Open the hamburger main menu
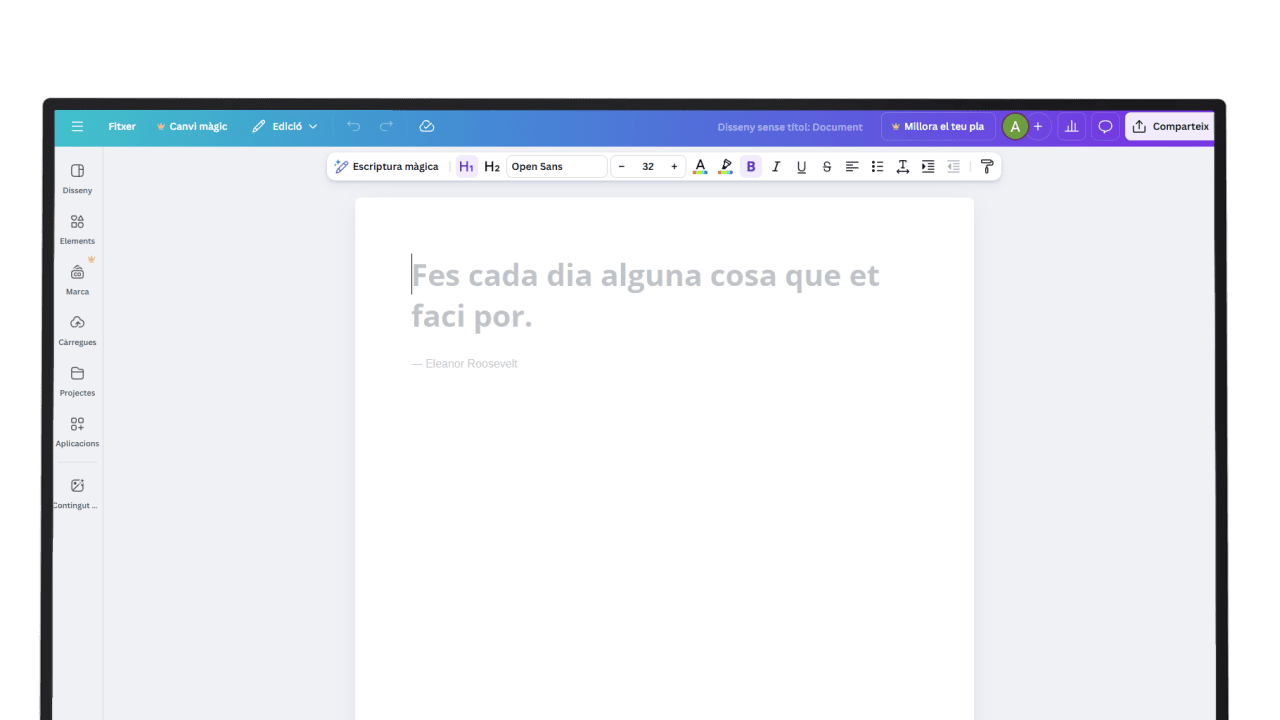The image size is (1280, 720). tap(77, 127)
